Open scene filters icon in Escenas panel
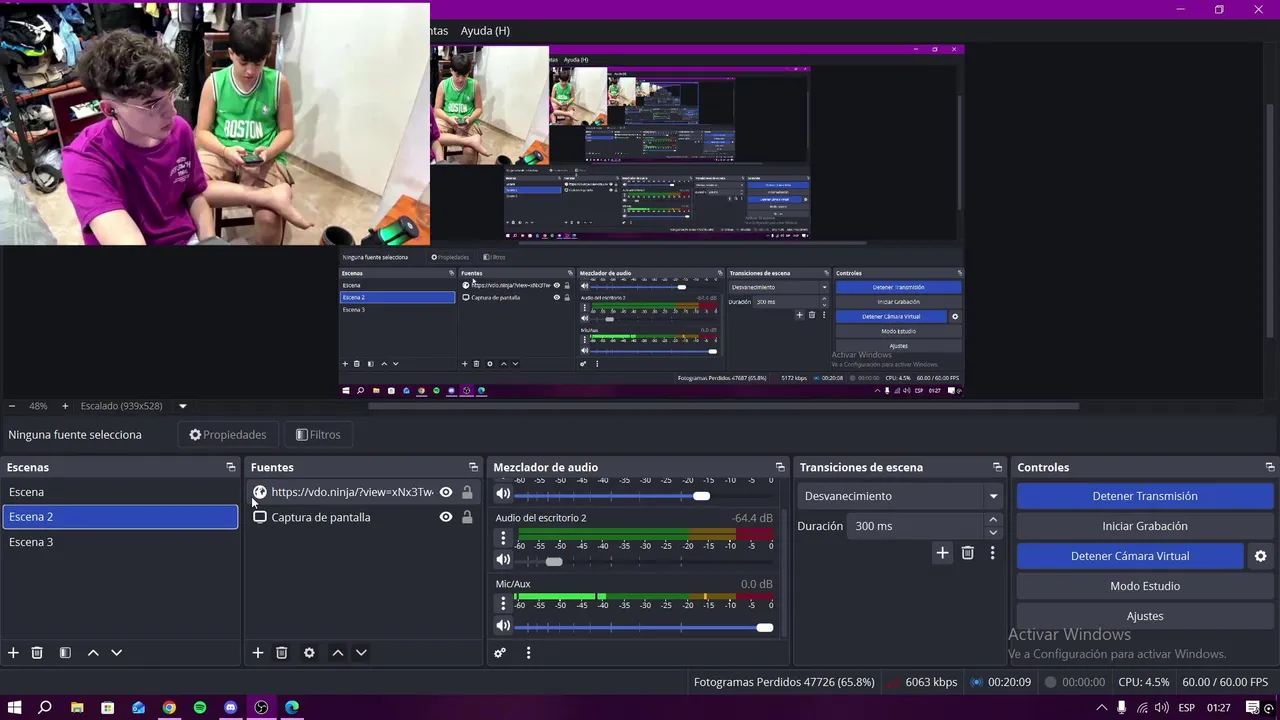This screenshot has width=1280, height=720. (x=65, y=653)
